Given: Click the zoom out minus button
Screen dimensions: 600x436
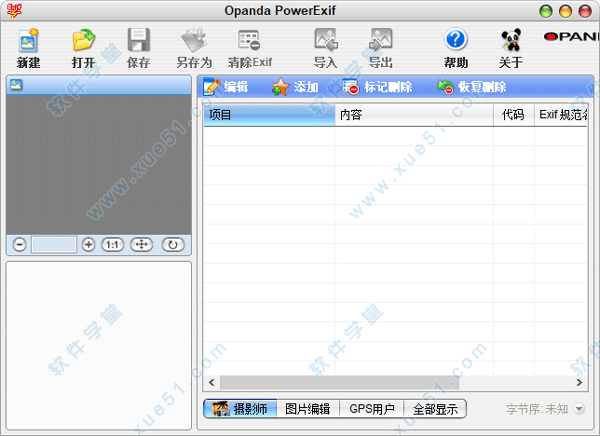Looking at the screenshot, I should click(19, 245).
